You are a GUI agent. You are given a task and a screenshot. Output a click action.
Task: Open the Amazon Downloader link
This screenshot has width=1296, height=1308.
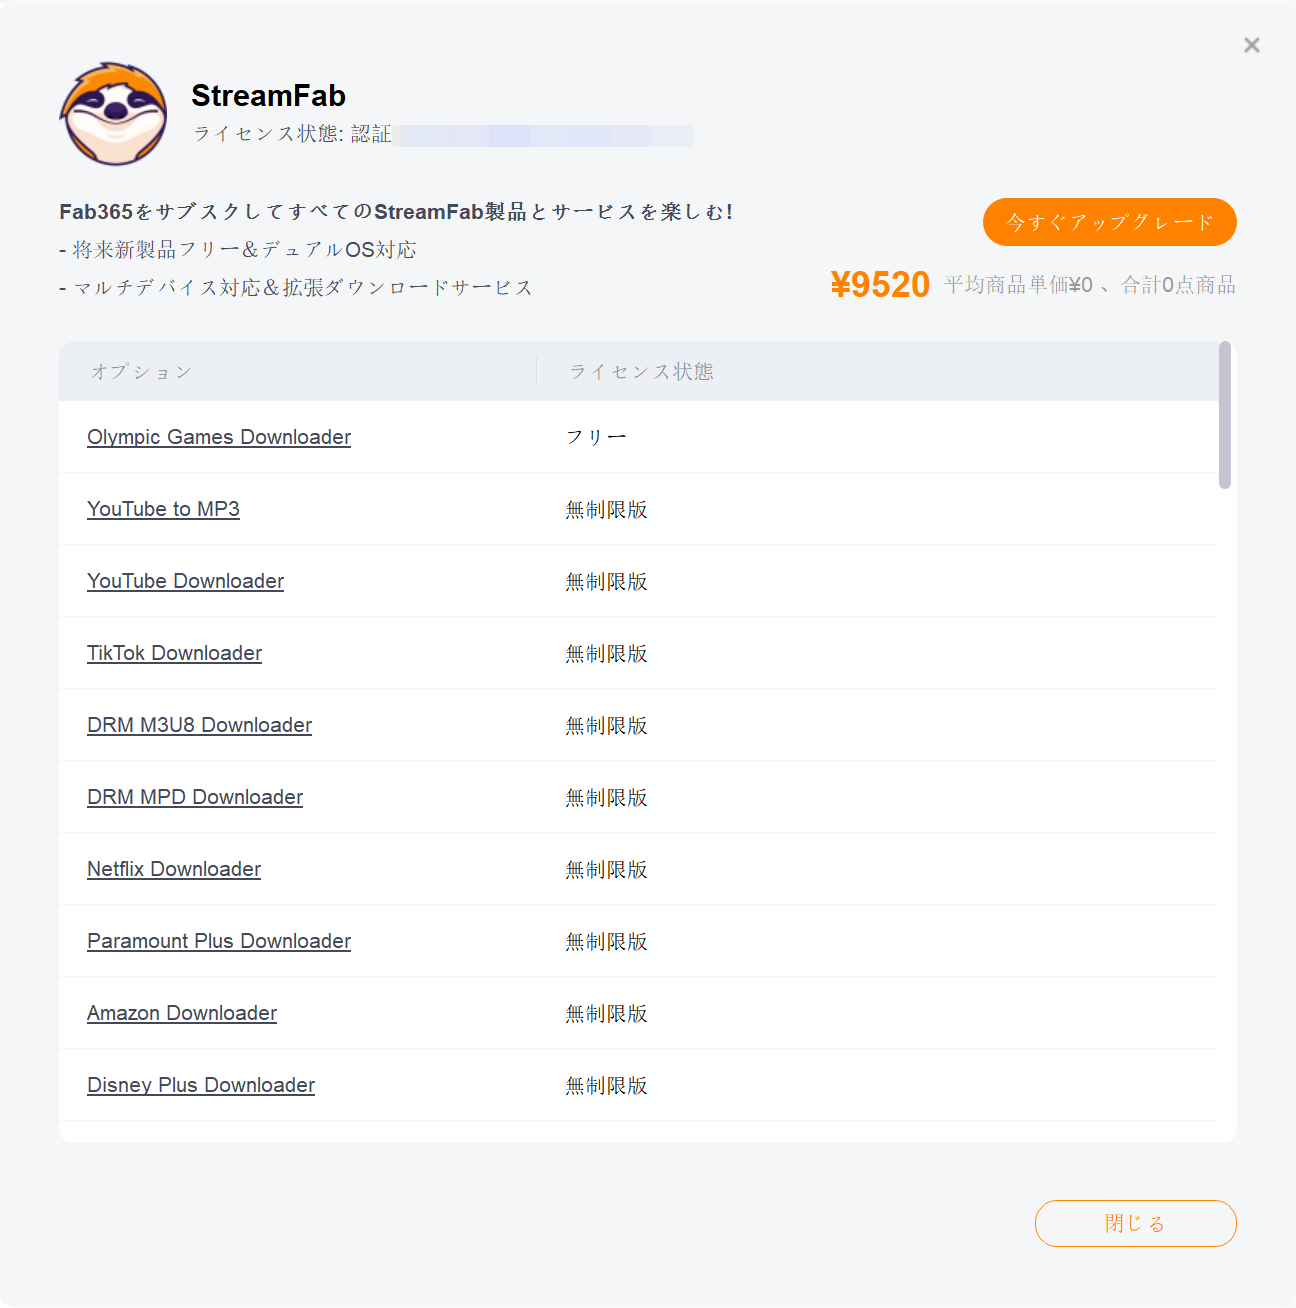[182, 1013]
